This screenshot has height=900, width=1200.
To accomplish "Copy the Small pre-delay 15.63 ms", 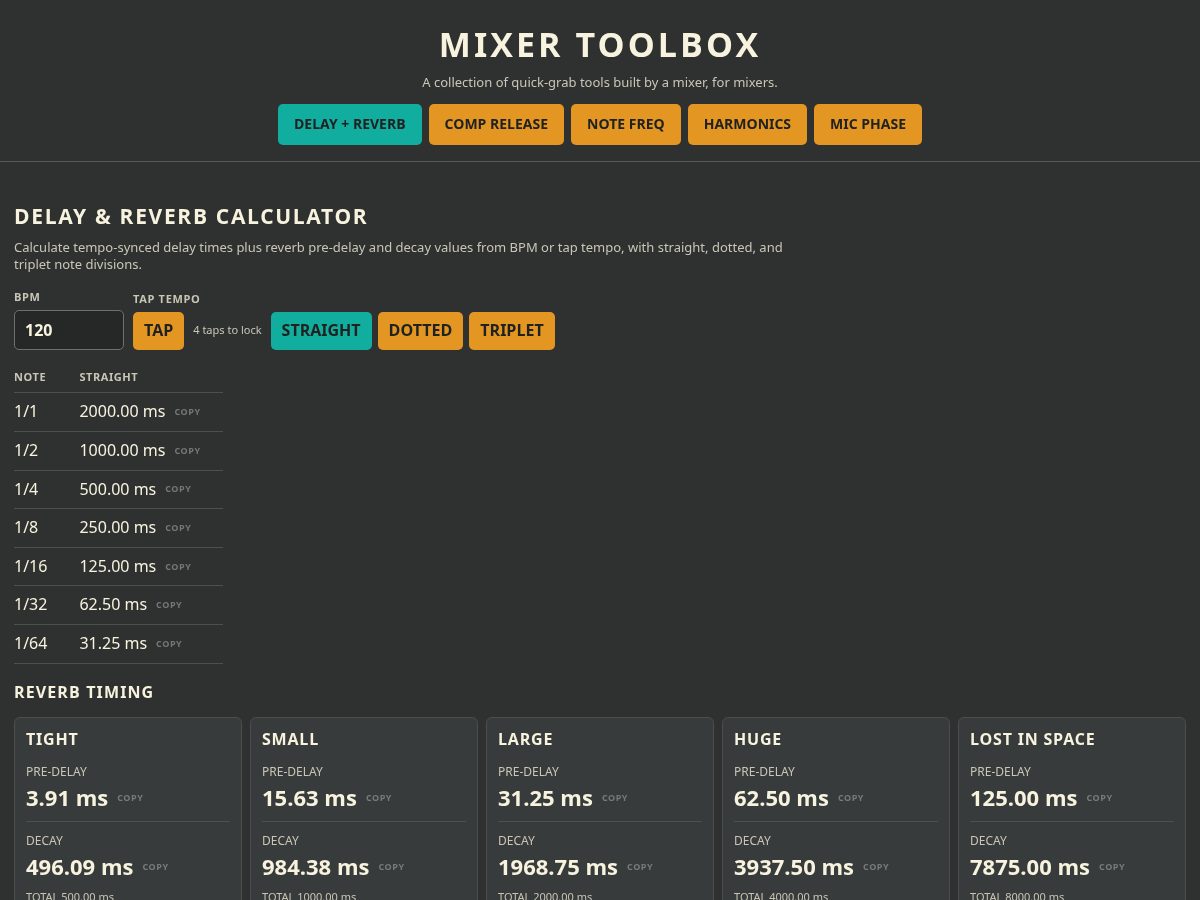I will coord(379,798).
